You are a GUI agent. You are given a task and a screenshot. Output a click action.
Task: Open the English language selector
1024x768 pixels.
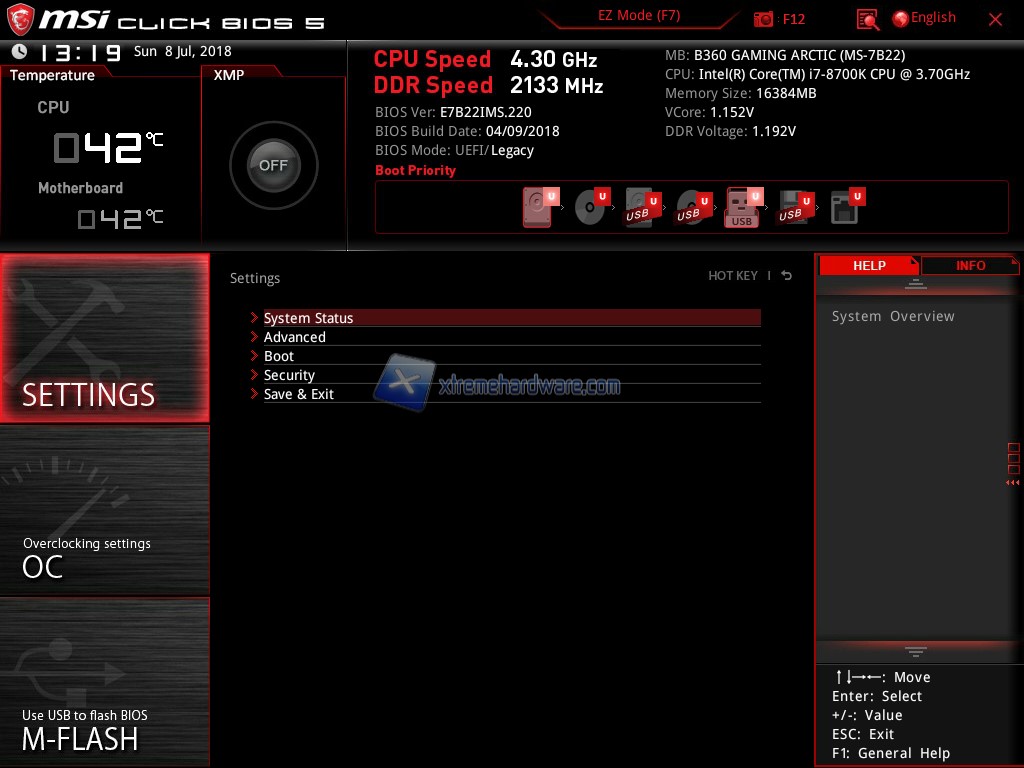(x=924, y=18)
